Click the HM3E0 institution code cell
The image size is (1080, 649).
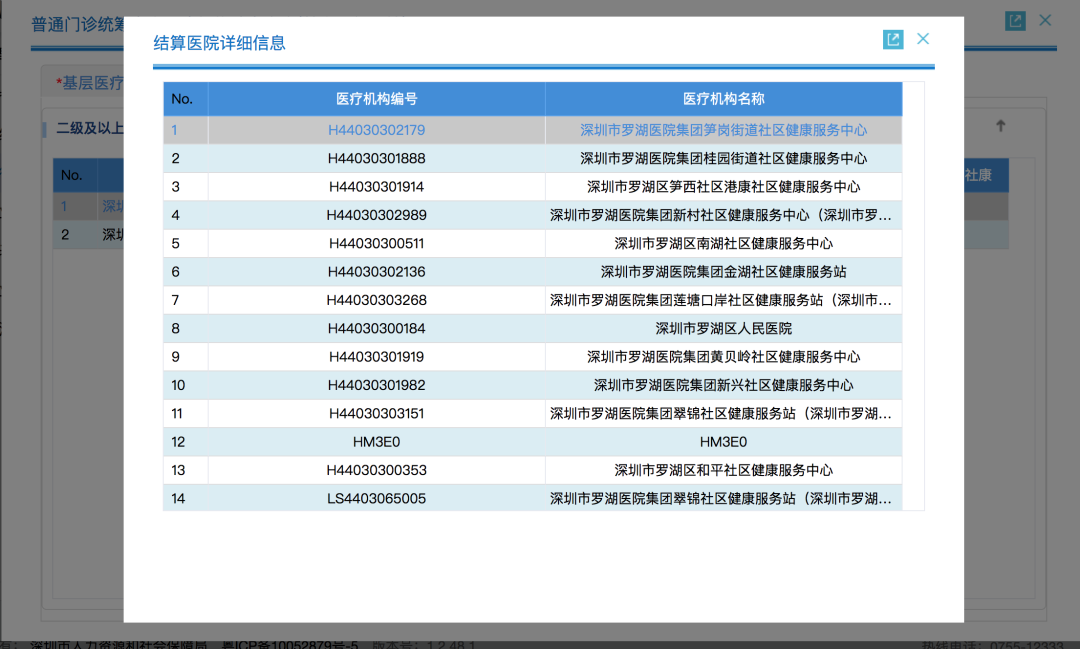pos(376,442)
